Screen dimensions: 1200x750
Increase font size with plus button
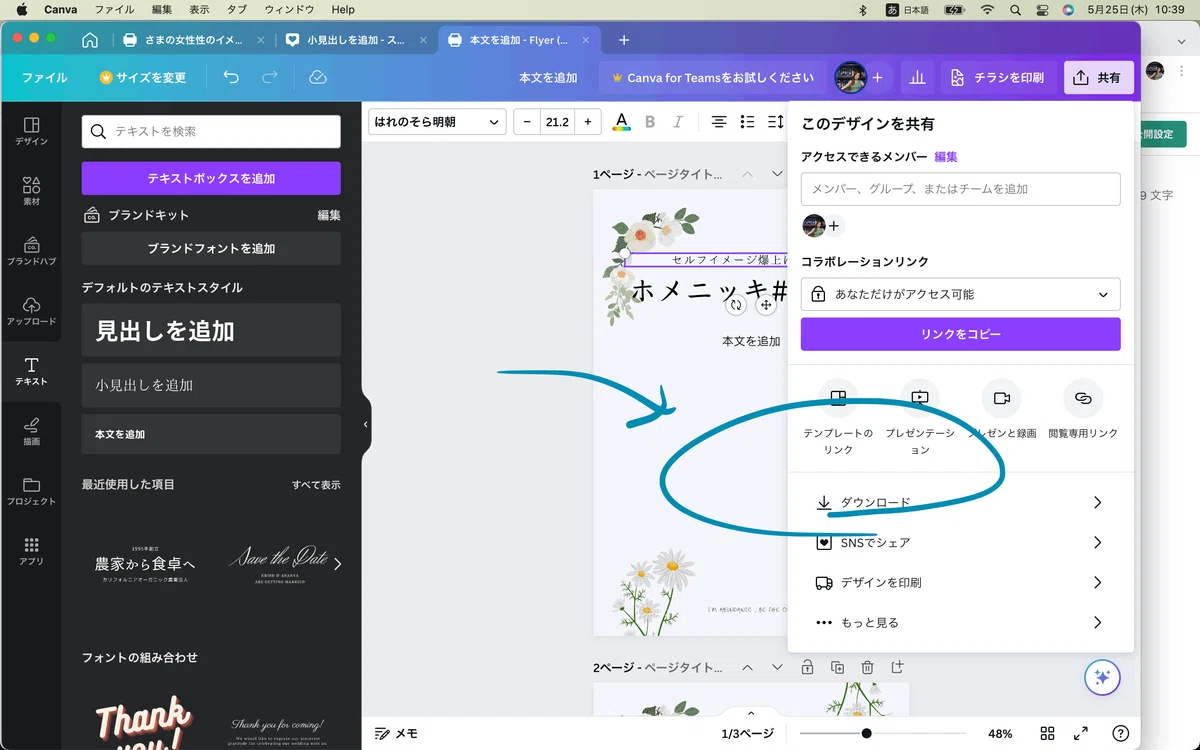[x=587, y=122]
